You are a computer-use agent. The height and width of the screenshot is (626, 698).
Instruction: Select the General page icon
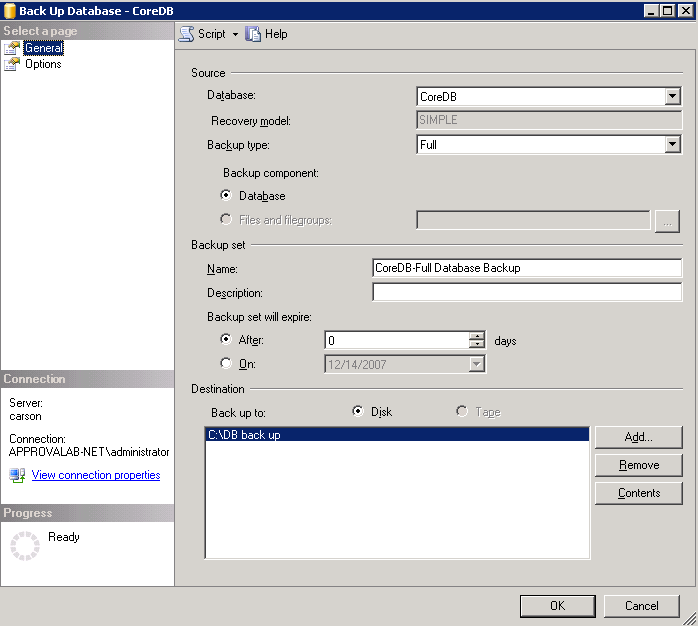coord(12,48)
